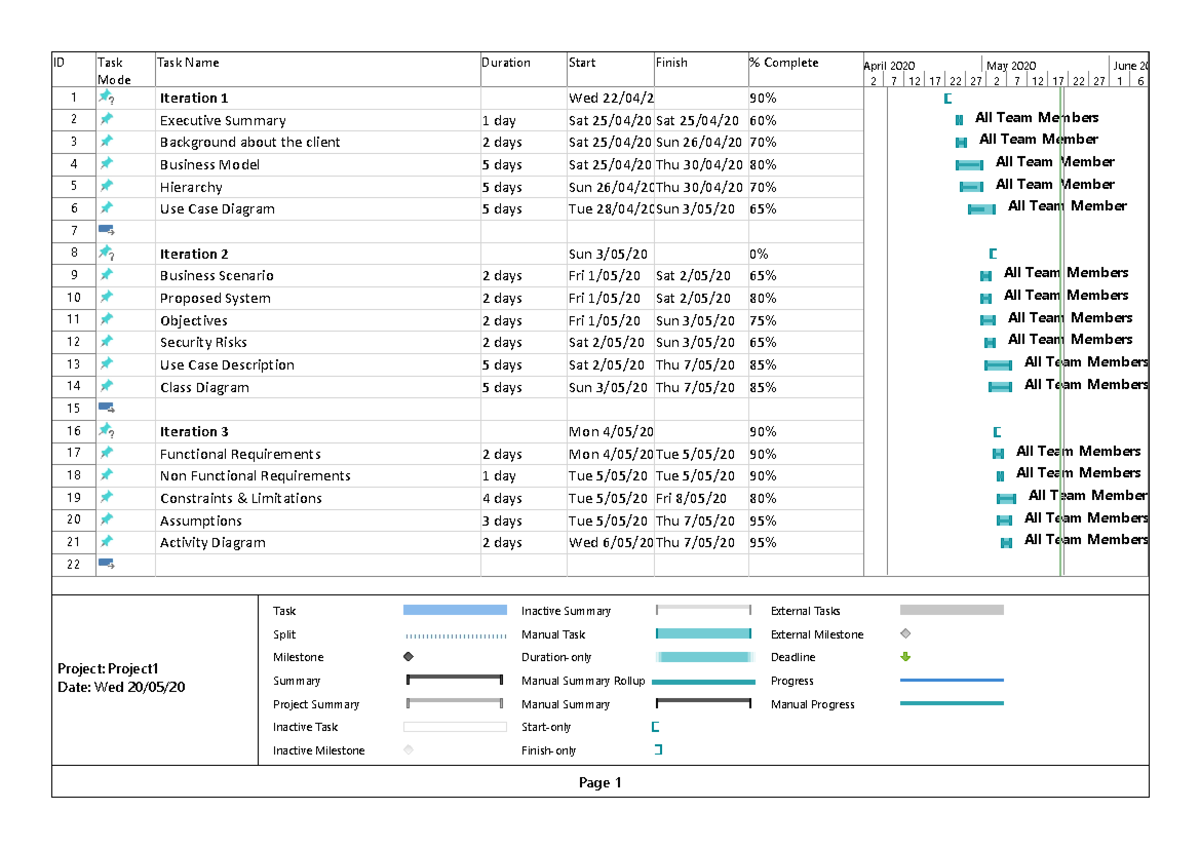Select the Milestone diamond icon in the legend
This screenshot has width=1200, height=849.
pyautogui.click(x=407, y=657)
